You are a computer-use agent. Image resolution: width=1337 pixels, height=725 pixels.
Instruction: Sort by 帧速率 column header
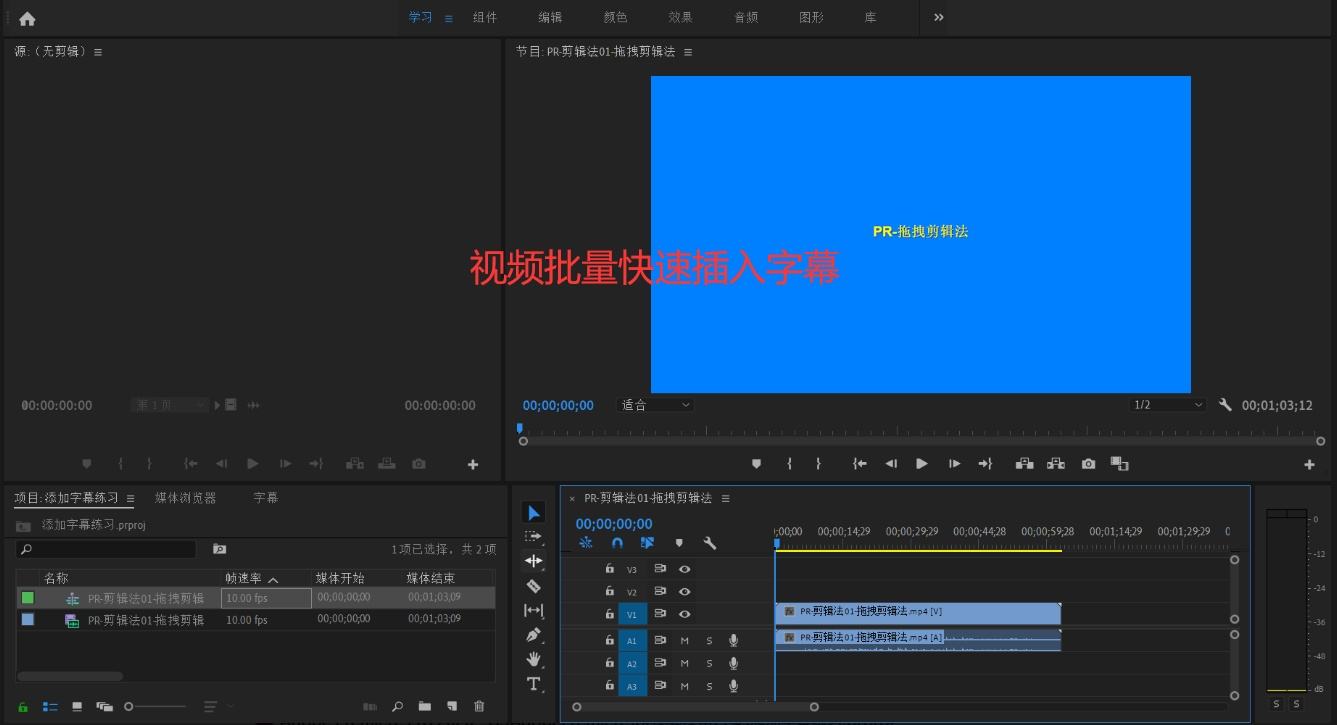(x=244, y=578)
